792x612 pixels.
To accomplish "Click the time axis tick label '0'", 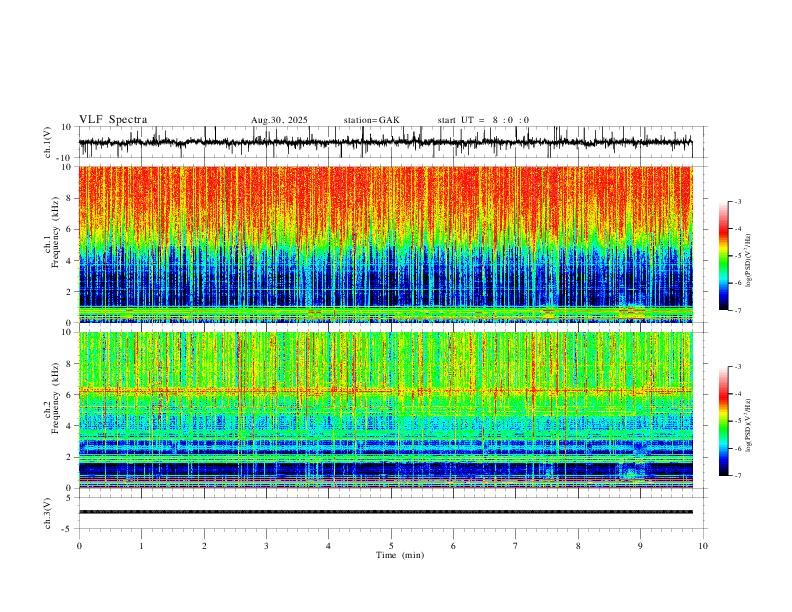I will point(79,546).
